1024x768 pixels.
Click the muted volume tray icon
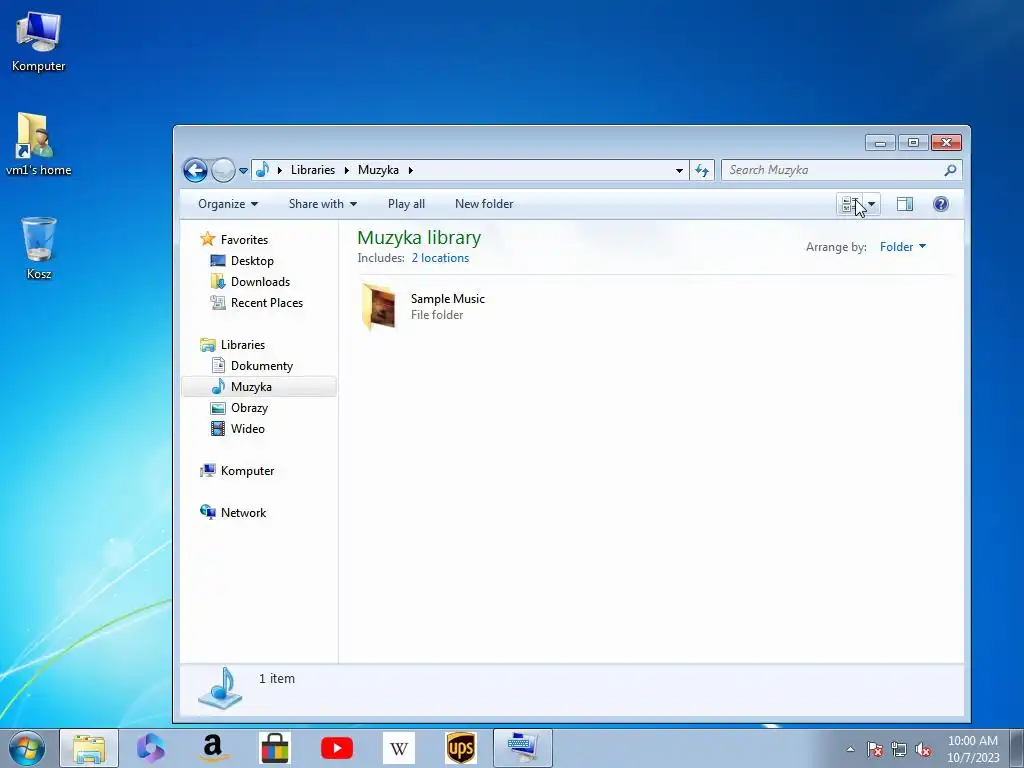[923, 749]
